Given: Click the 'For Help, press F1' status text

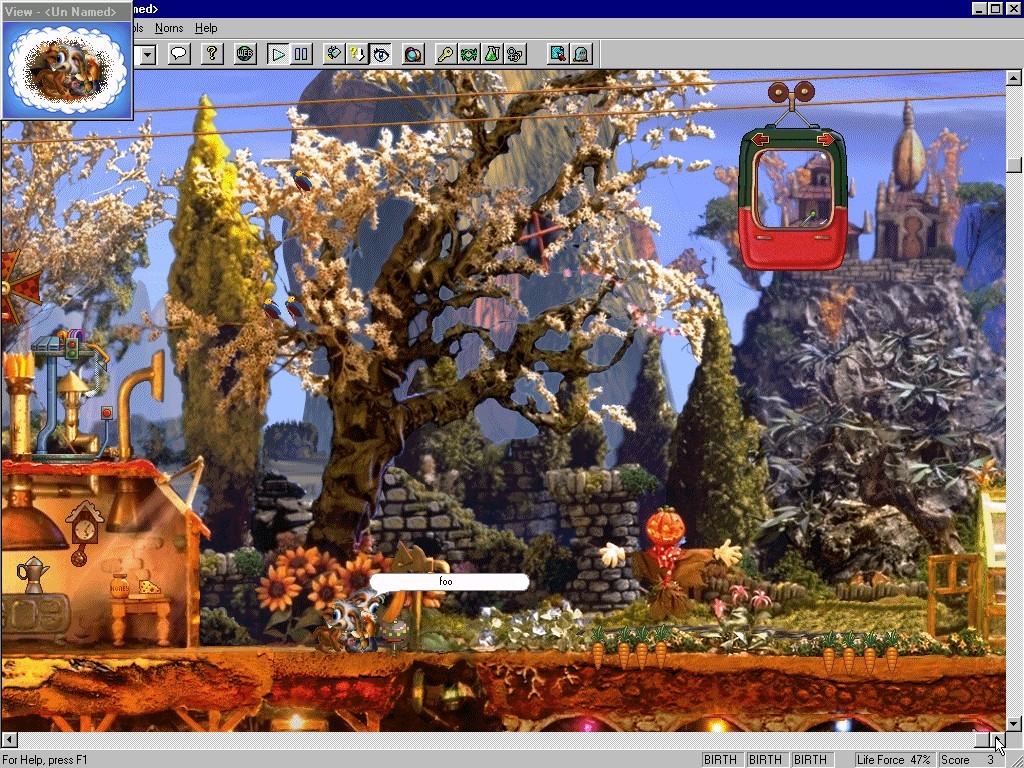Looking at the screenshot, I should tap(45, 760).
